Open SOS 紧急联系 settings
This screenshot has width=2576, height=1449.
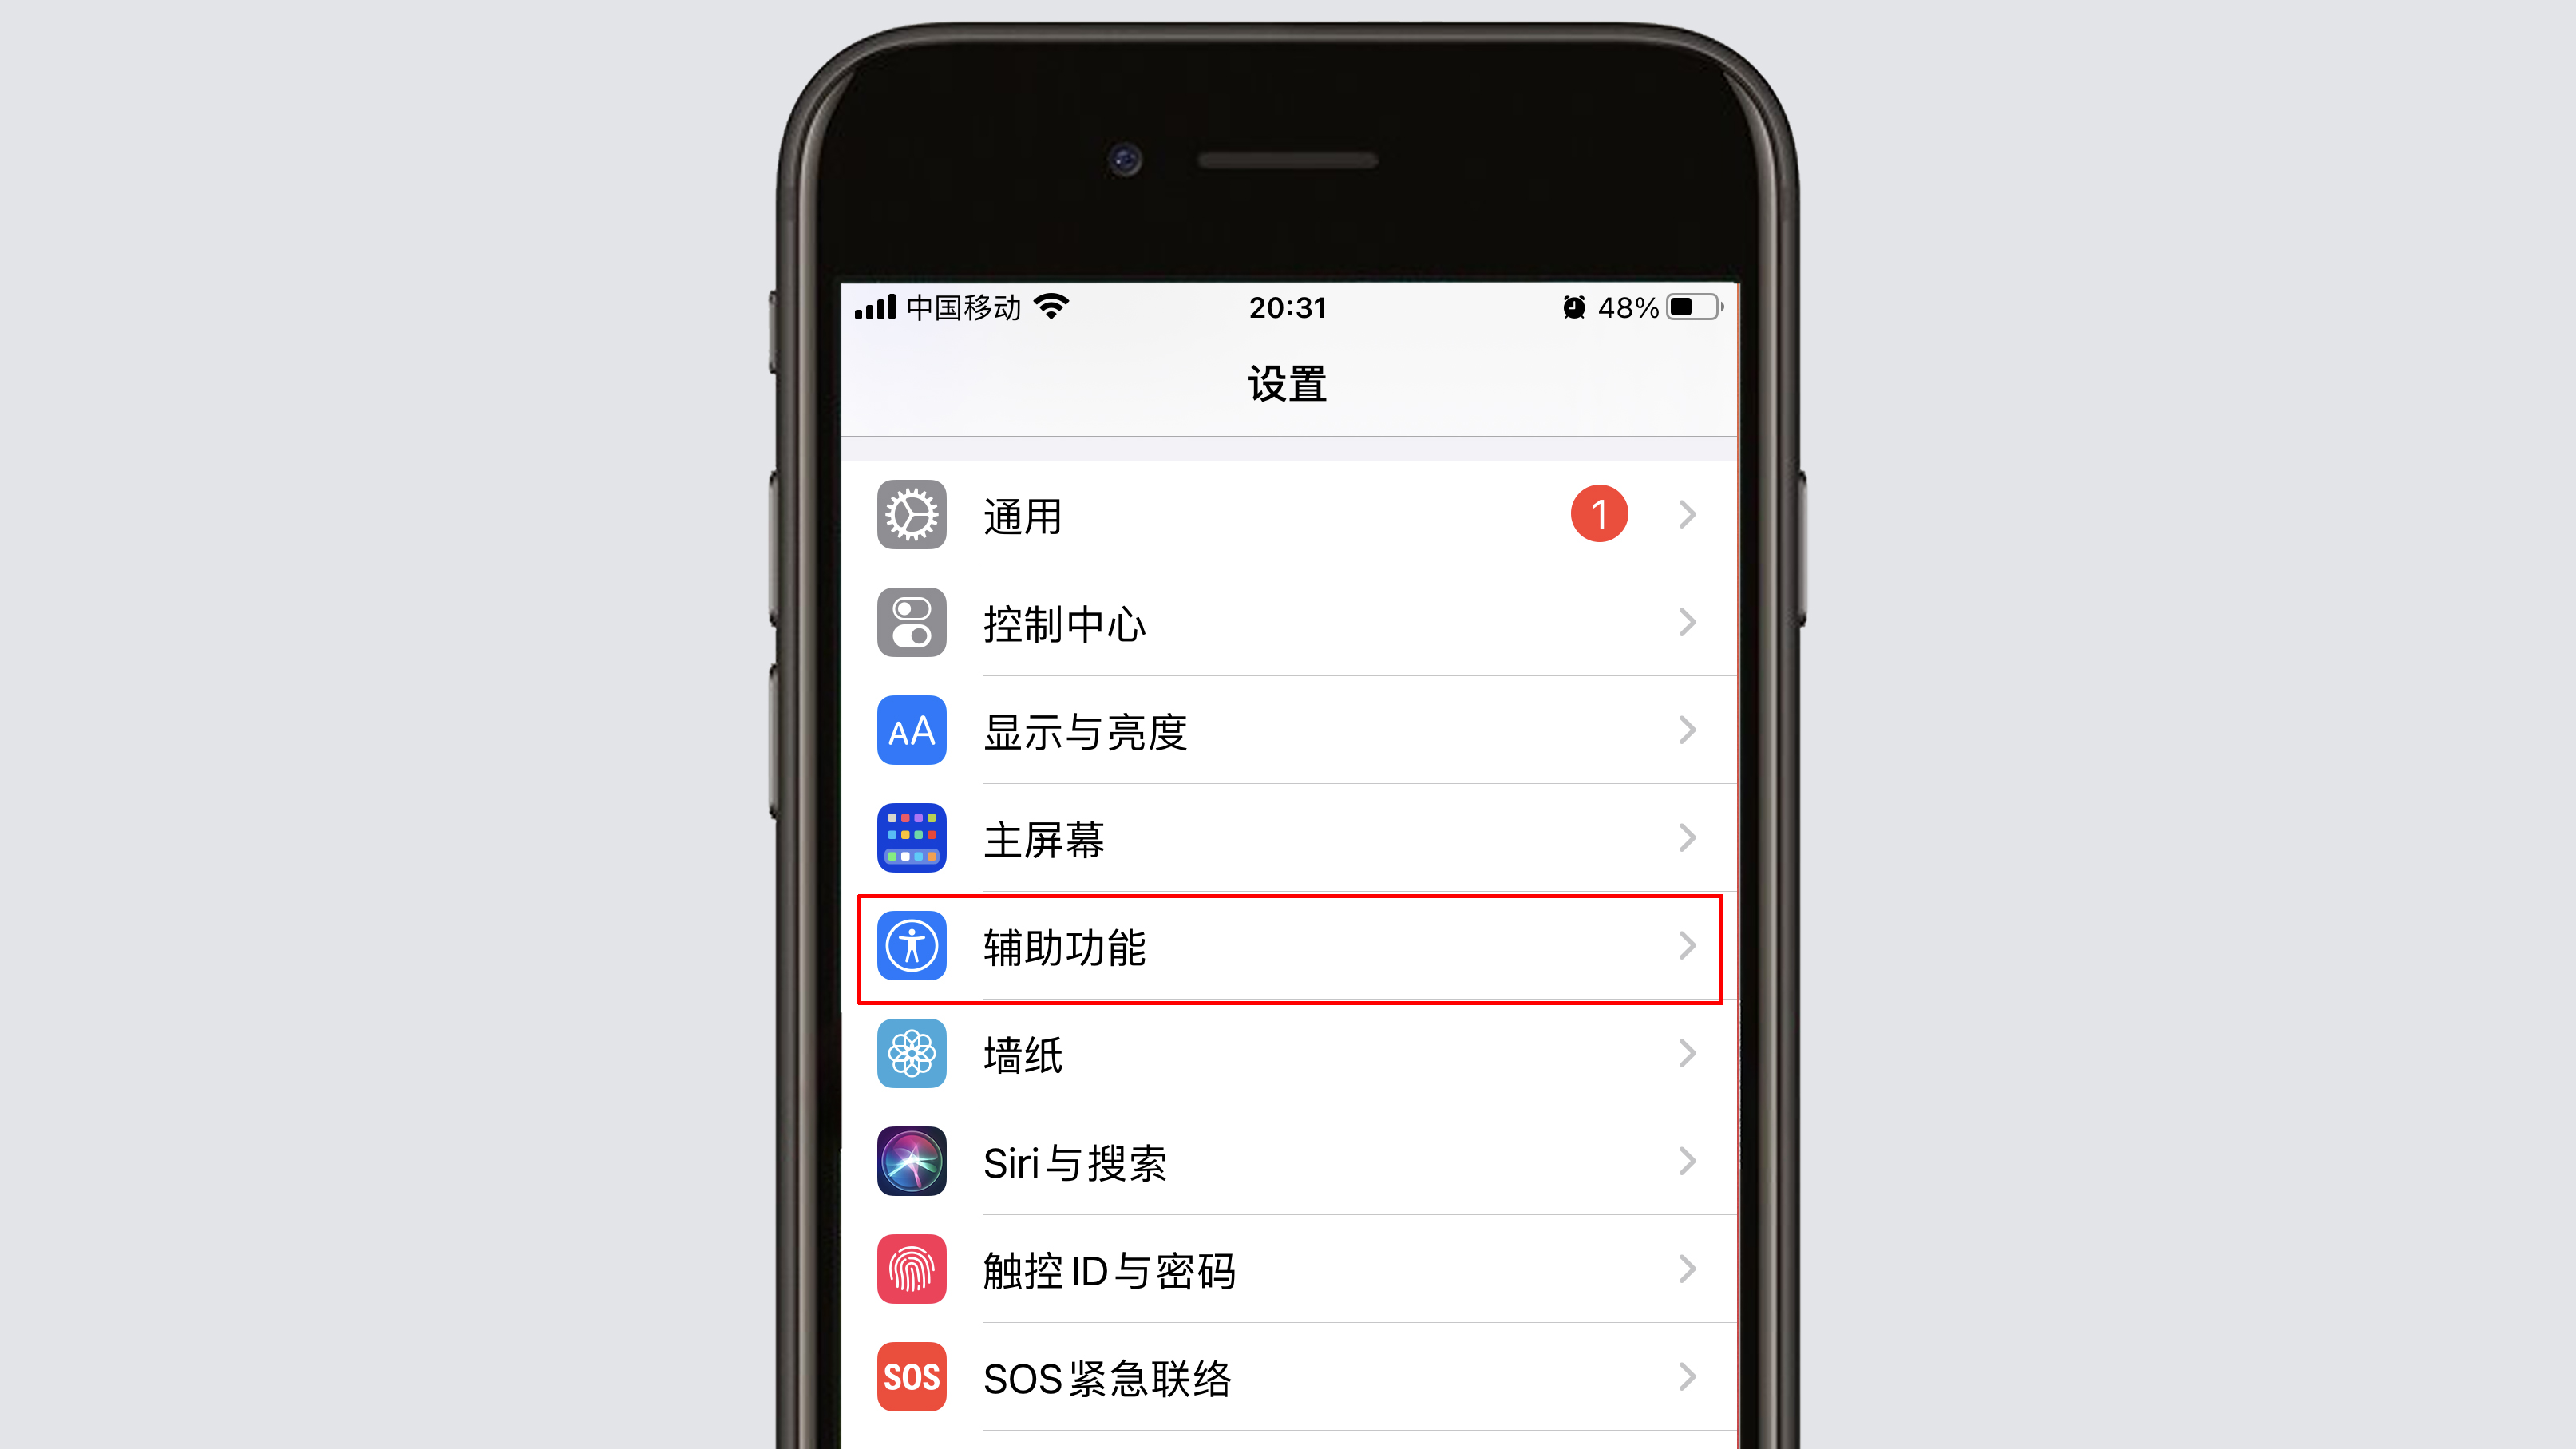click(x=1286, y=1378)
